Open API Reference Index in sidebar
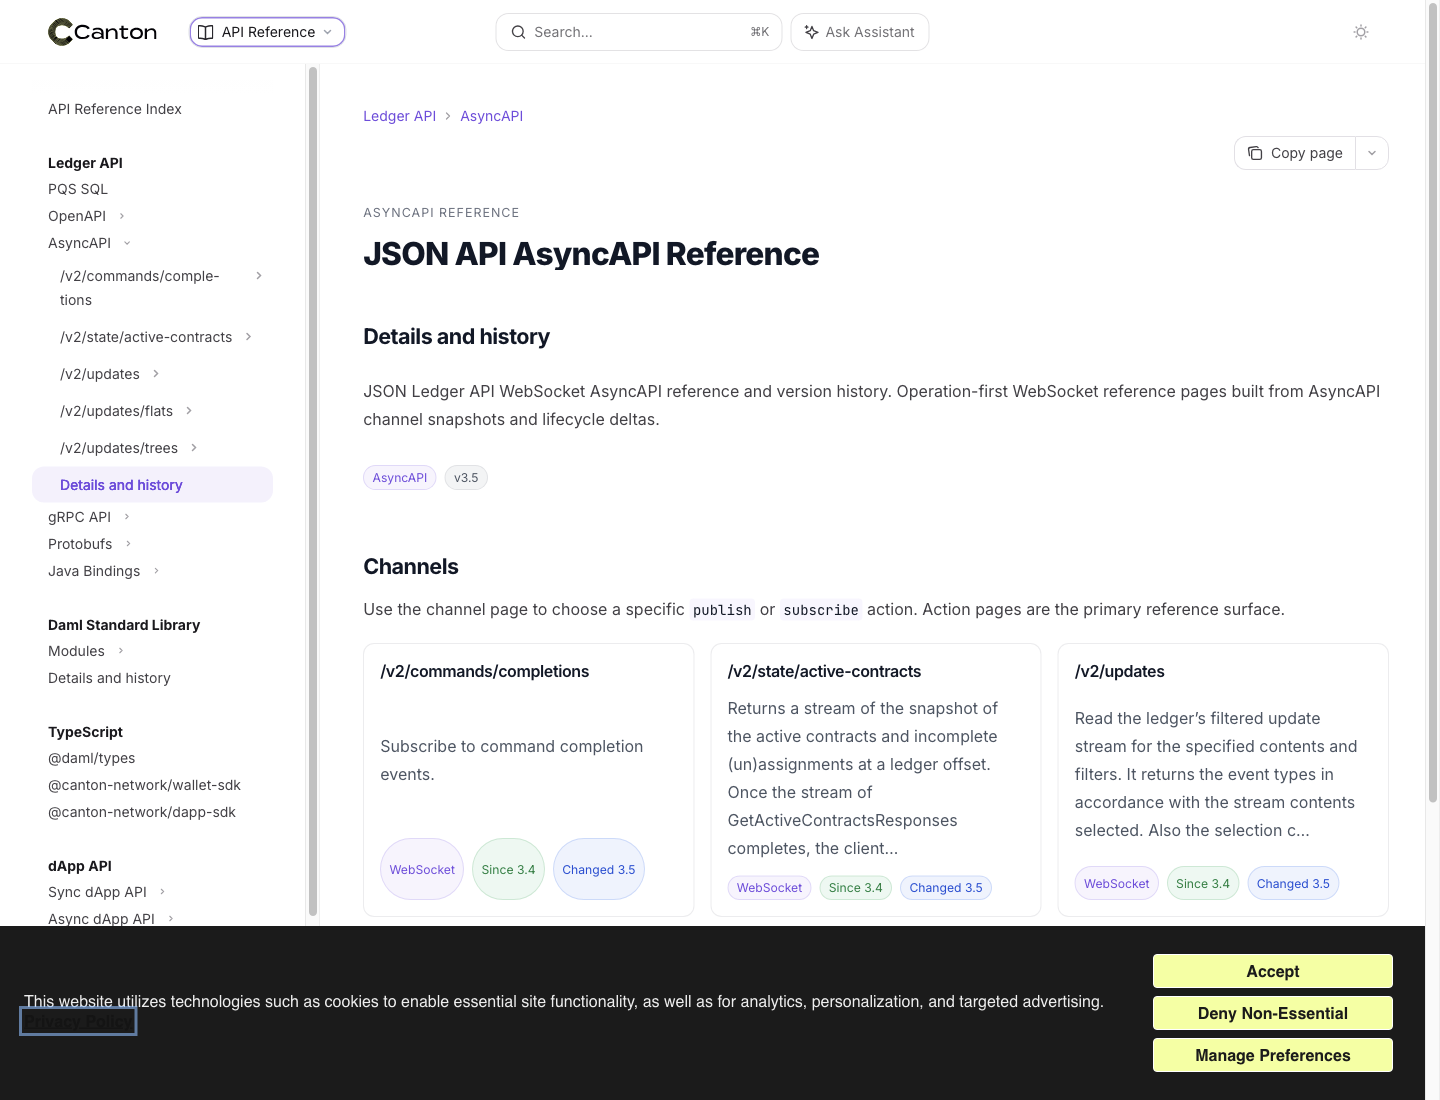 pos(115,109)
